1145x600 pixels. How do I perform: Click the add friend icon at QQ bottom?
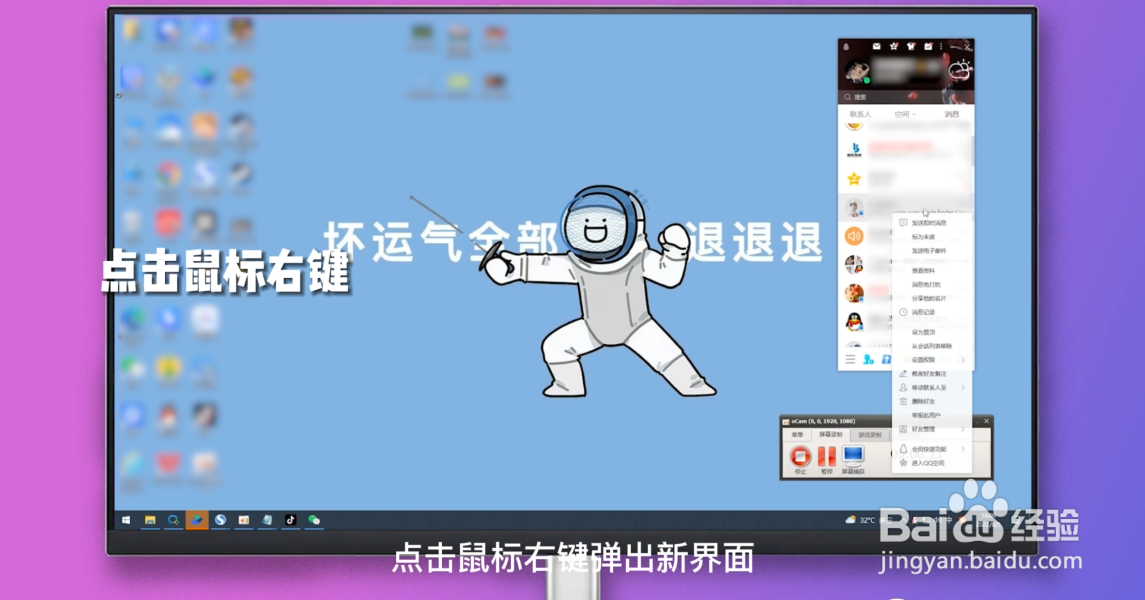click(x=868, y=359)
